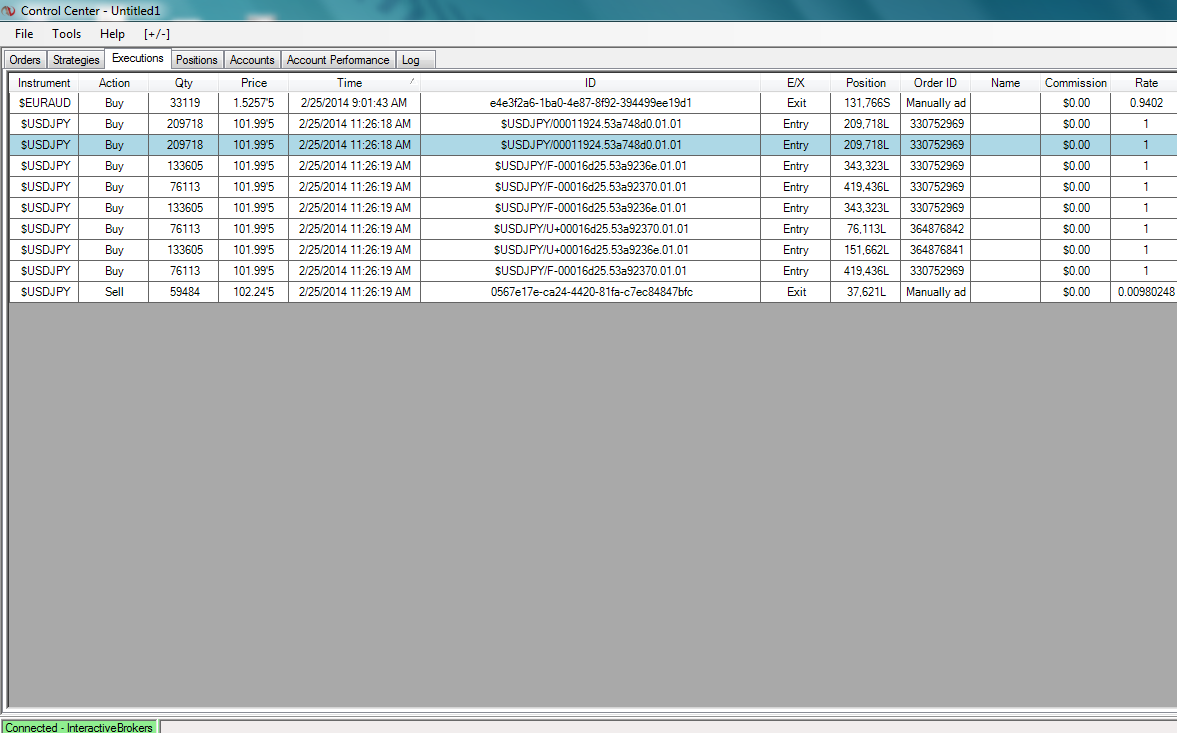Click price 1.5257'5 cell
This screenshot has height=733, width=1177.
click(x=254, y=103)
